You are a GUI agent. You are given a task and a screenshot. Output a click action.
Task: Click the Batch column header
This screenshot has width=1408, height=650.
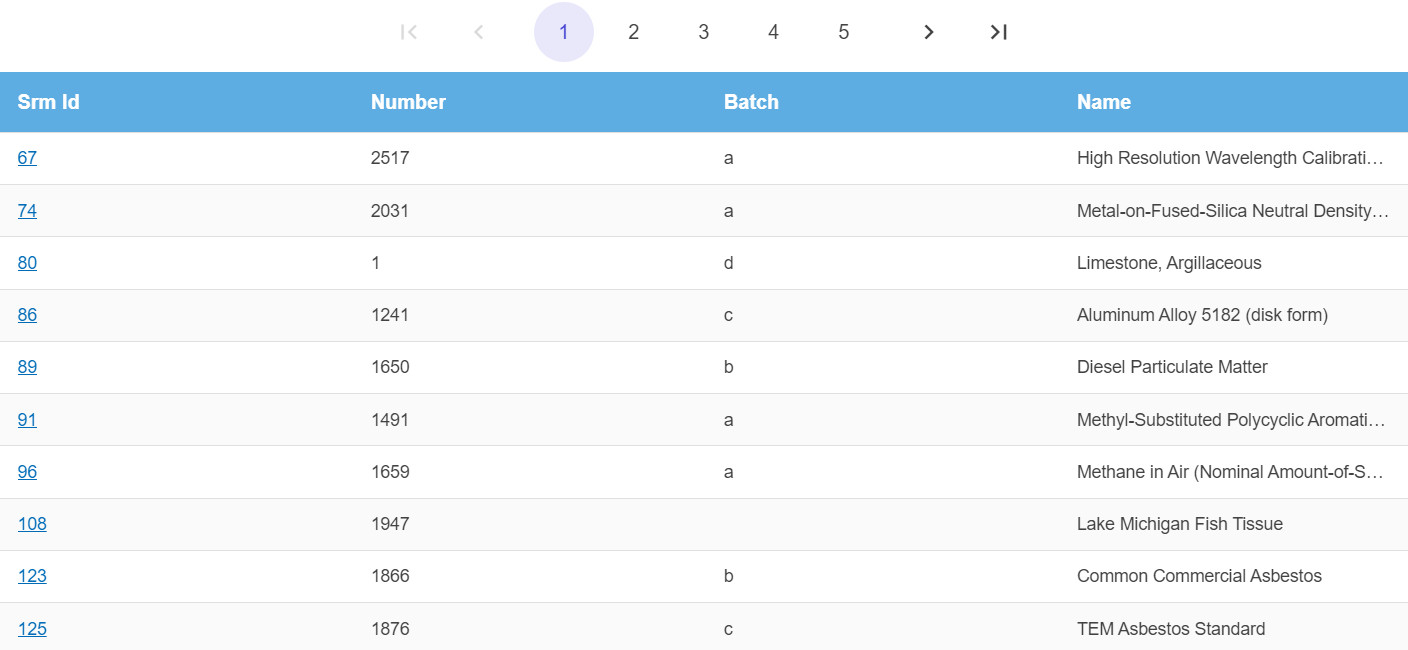751,102
